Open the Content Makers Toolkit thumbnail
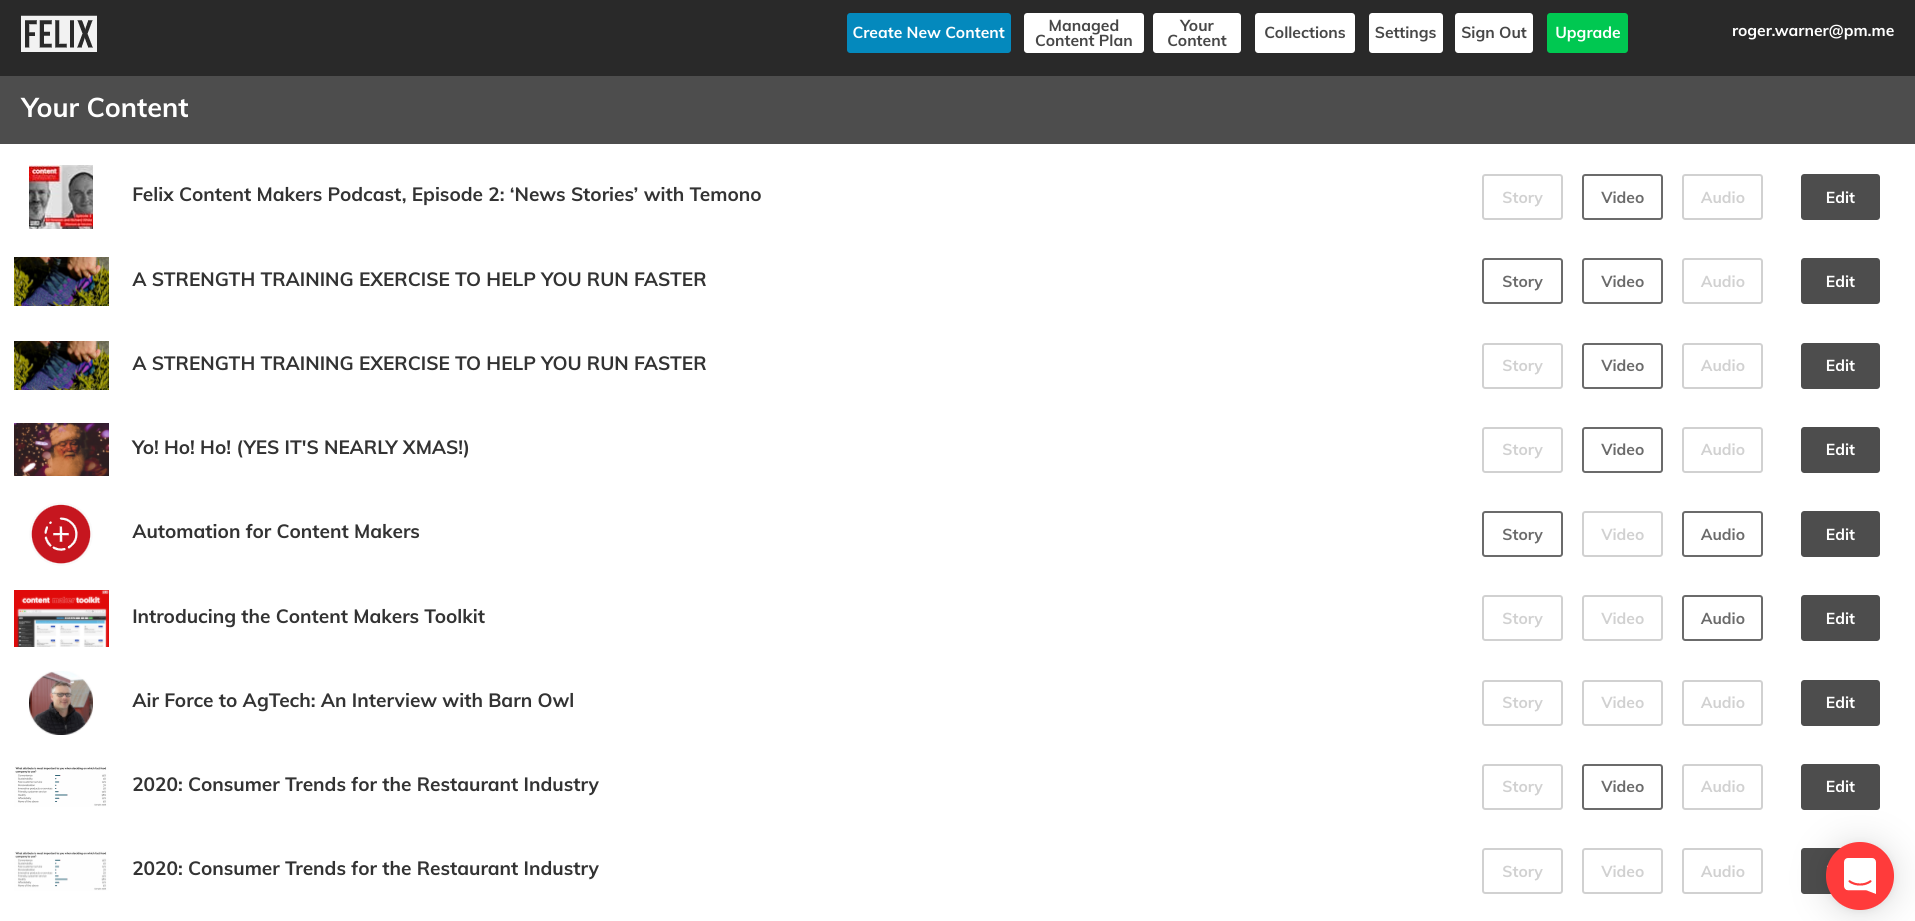This screenshot has width=1915, height=921. pos(61,618)
